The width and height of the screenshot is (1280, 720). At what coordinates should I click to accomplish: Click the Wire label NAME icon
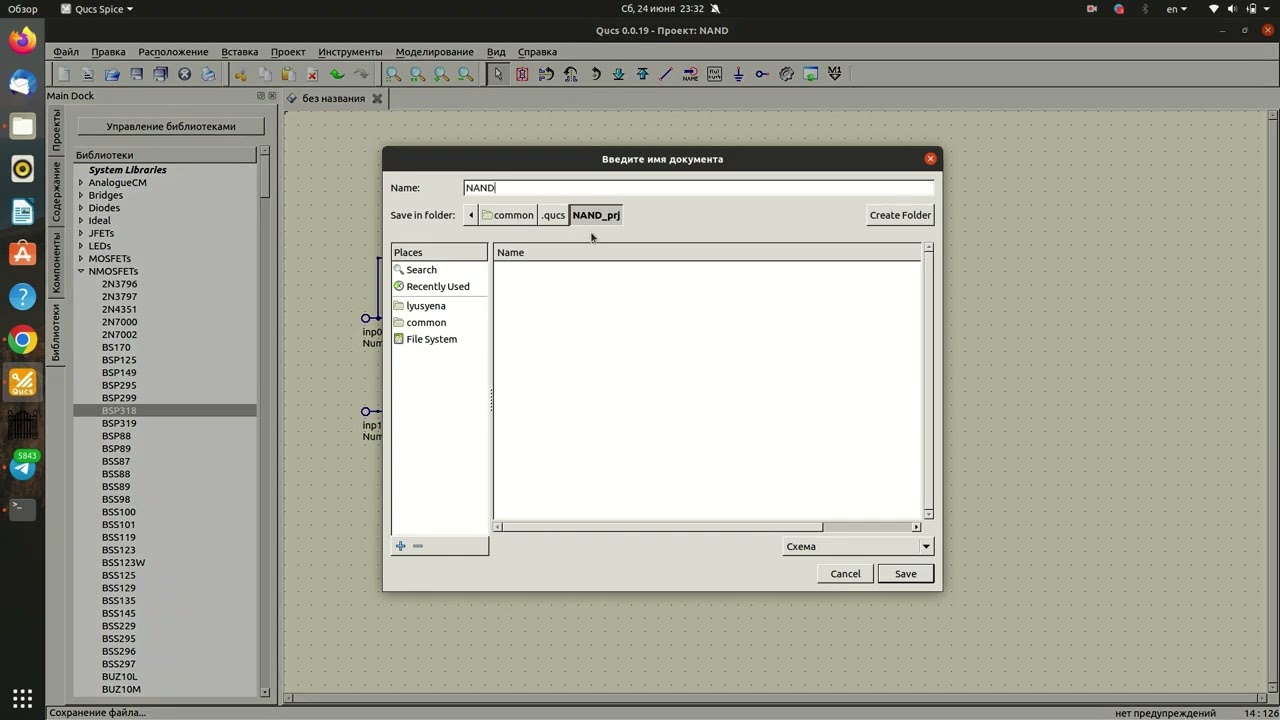(690, 74)
